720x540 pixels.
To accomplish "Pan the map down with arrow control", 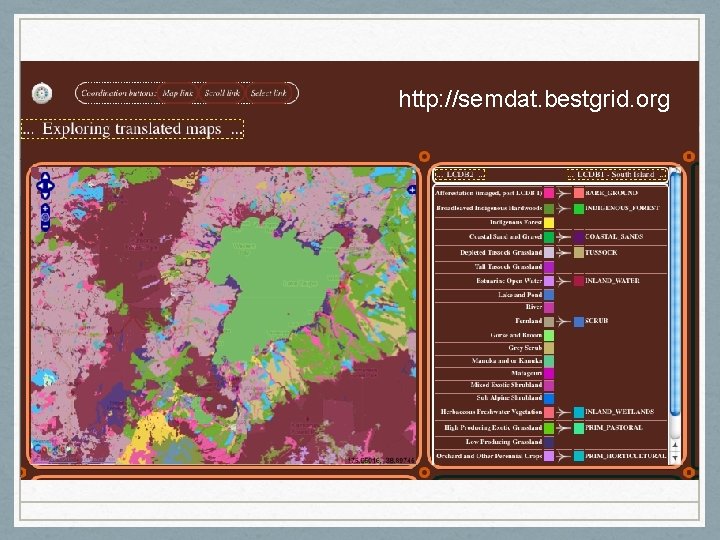I will tap(45, 195).
